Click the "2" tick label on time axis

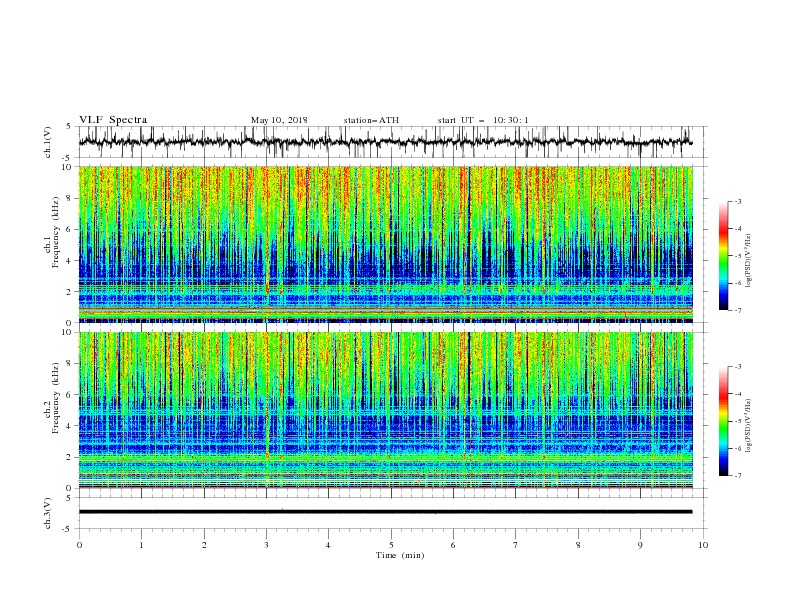[204, 545]
